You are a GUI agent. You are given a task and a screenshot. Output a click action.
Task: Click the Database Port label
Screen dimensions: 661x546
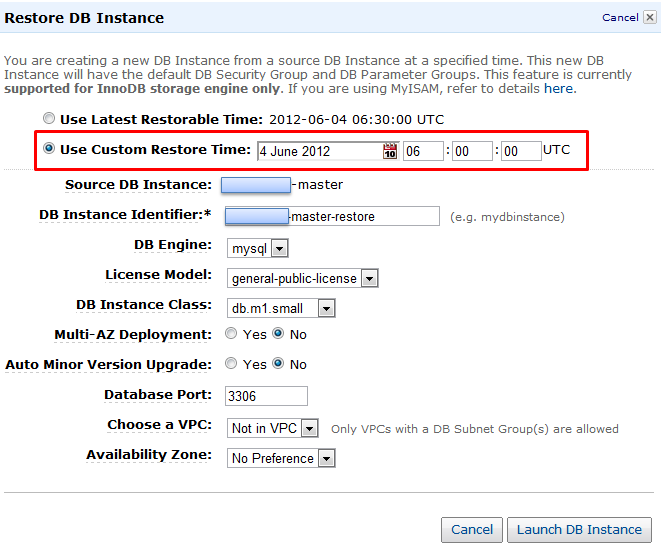(x=158, y=395)
